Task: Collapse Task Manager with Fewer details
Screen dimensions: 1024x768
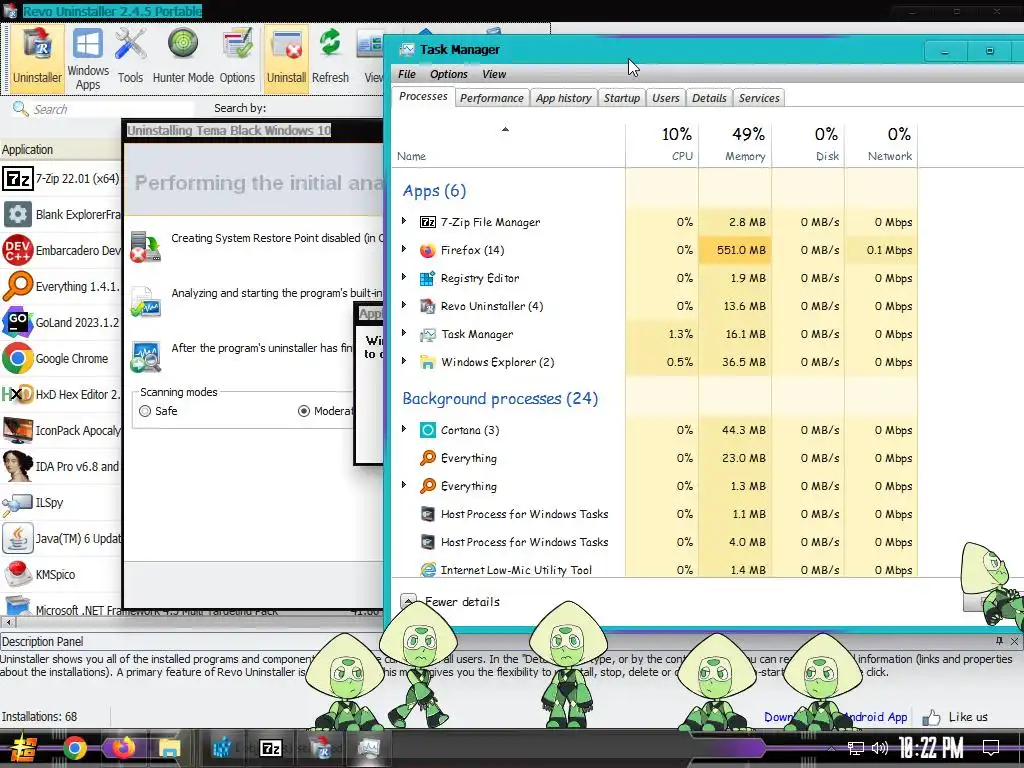Action: (450, 601)
